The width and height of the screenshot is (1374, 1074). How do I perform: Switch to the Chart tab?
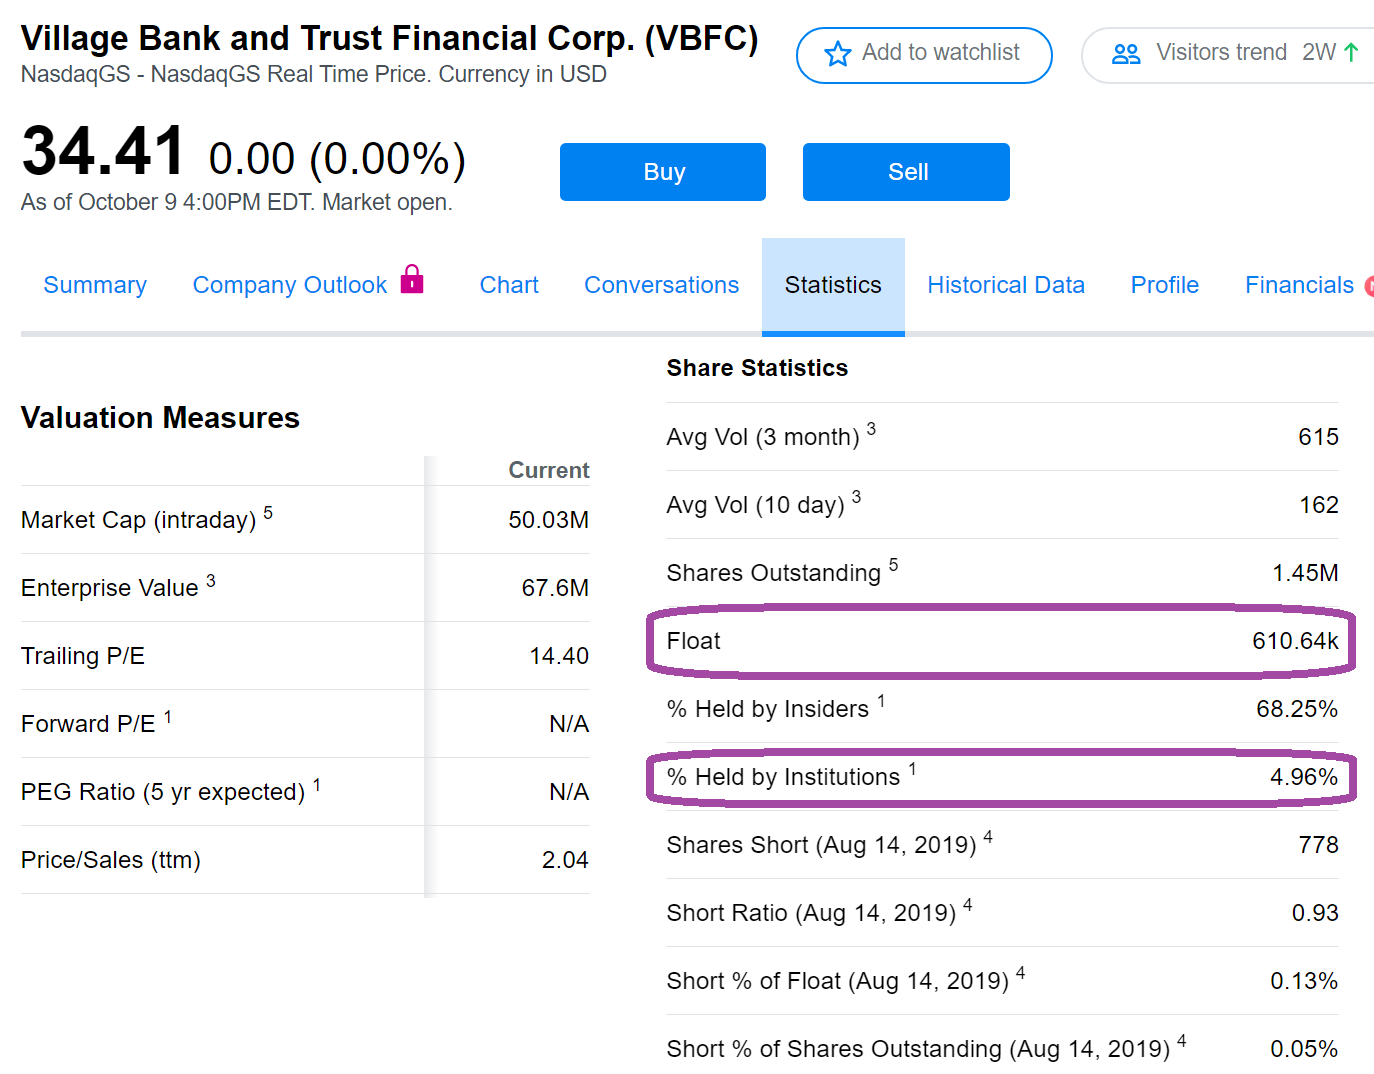[x=509, y=285]
